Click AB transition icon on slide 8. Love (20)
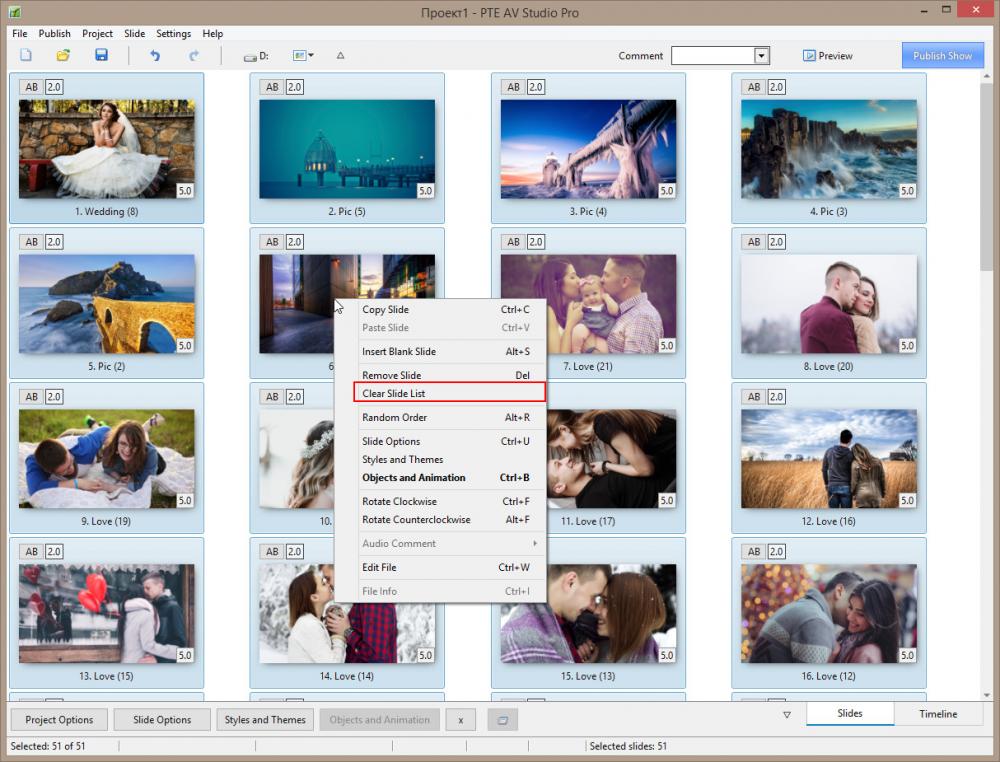The image size is (1000, 762). point(754,242)
